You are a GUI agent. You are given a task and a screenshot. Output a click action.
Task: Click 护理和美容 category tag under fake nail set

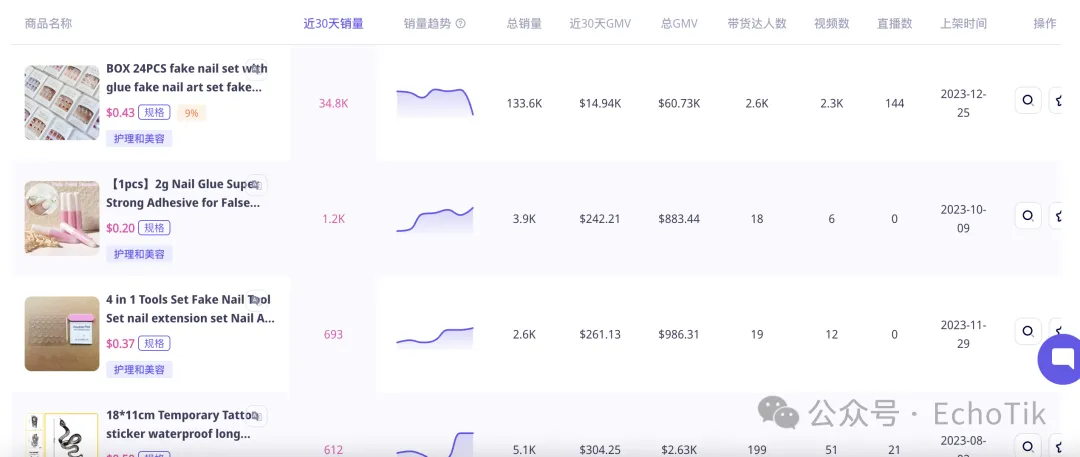(139, 139)
